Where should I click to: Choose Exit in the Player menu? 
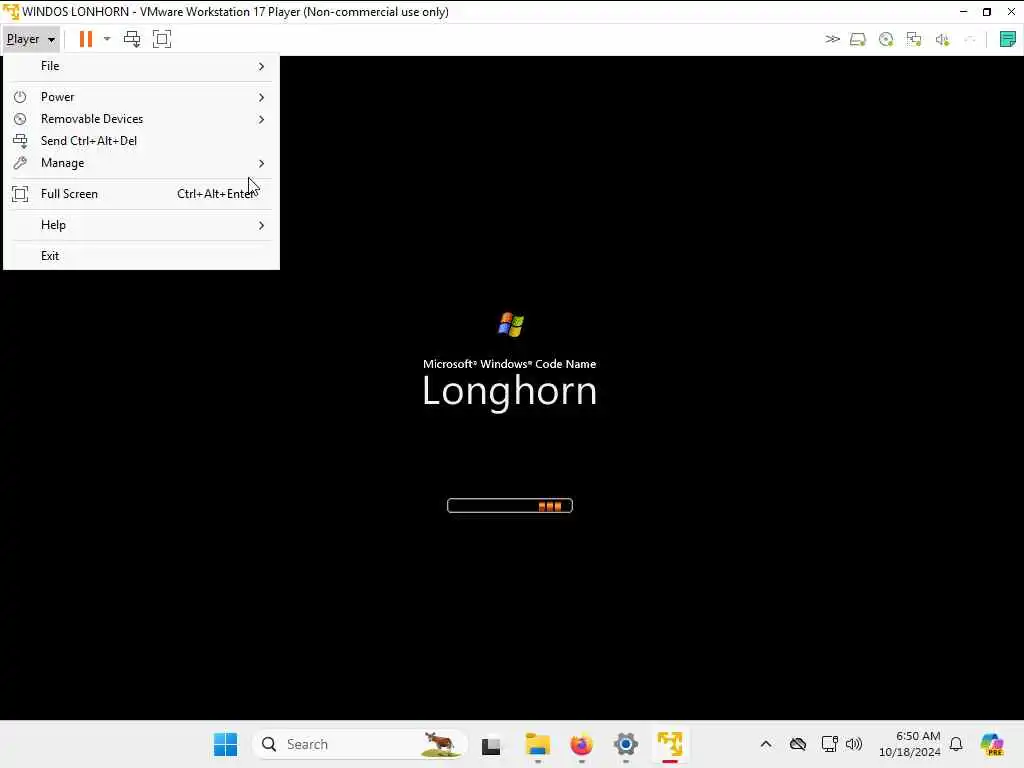pyautogui.click(x=141, y=256)
